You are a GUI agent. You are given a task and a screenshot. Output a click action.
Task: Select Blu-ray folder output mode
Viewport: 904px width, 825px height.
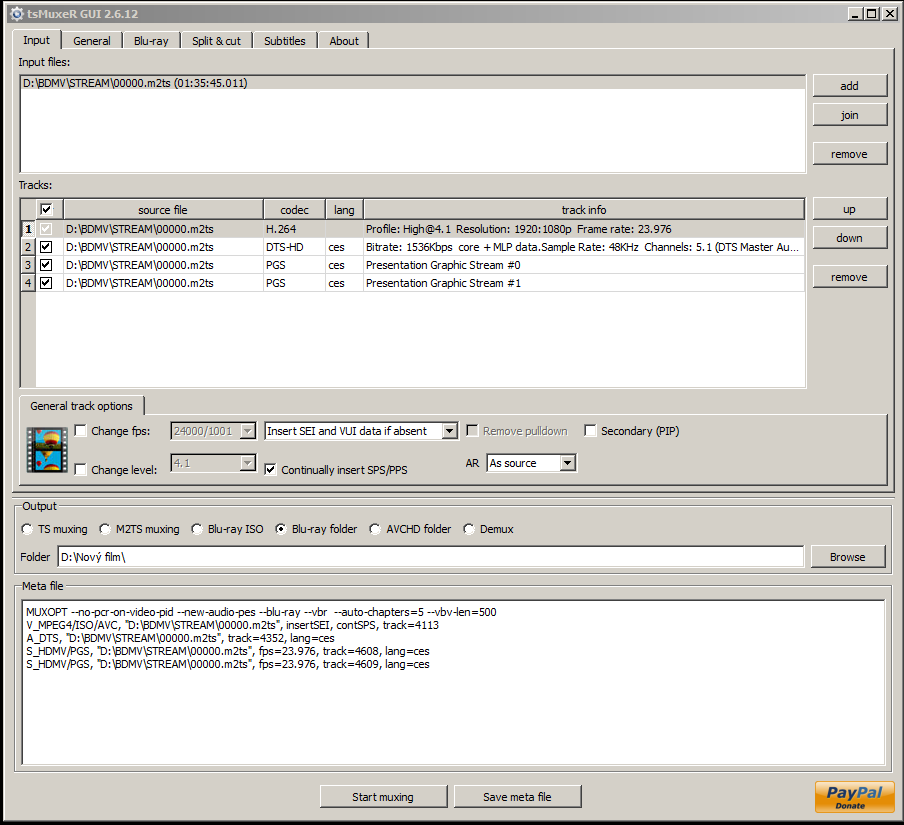point(281,529)
